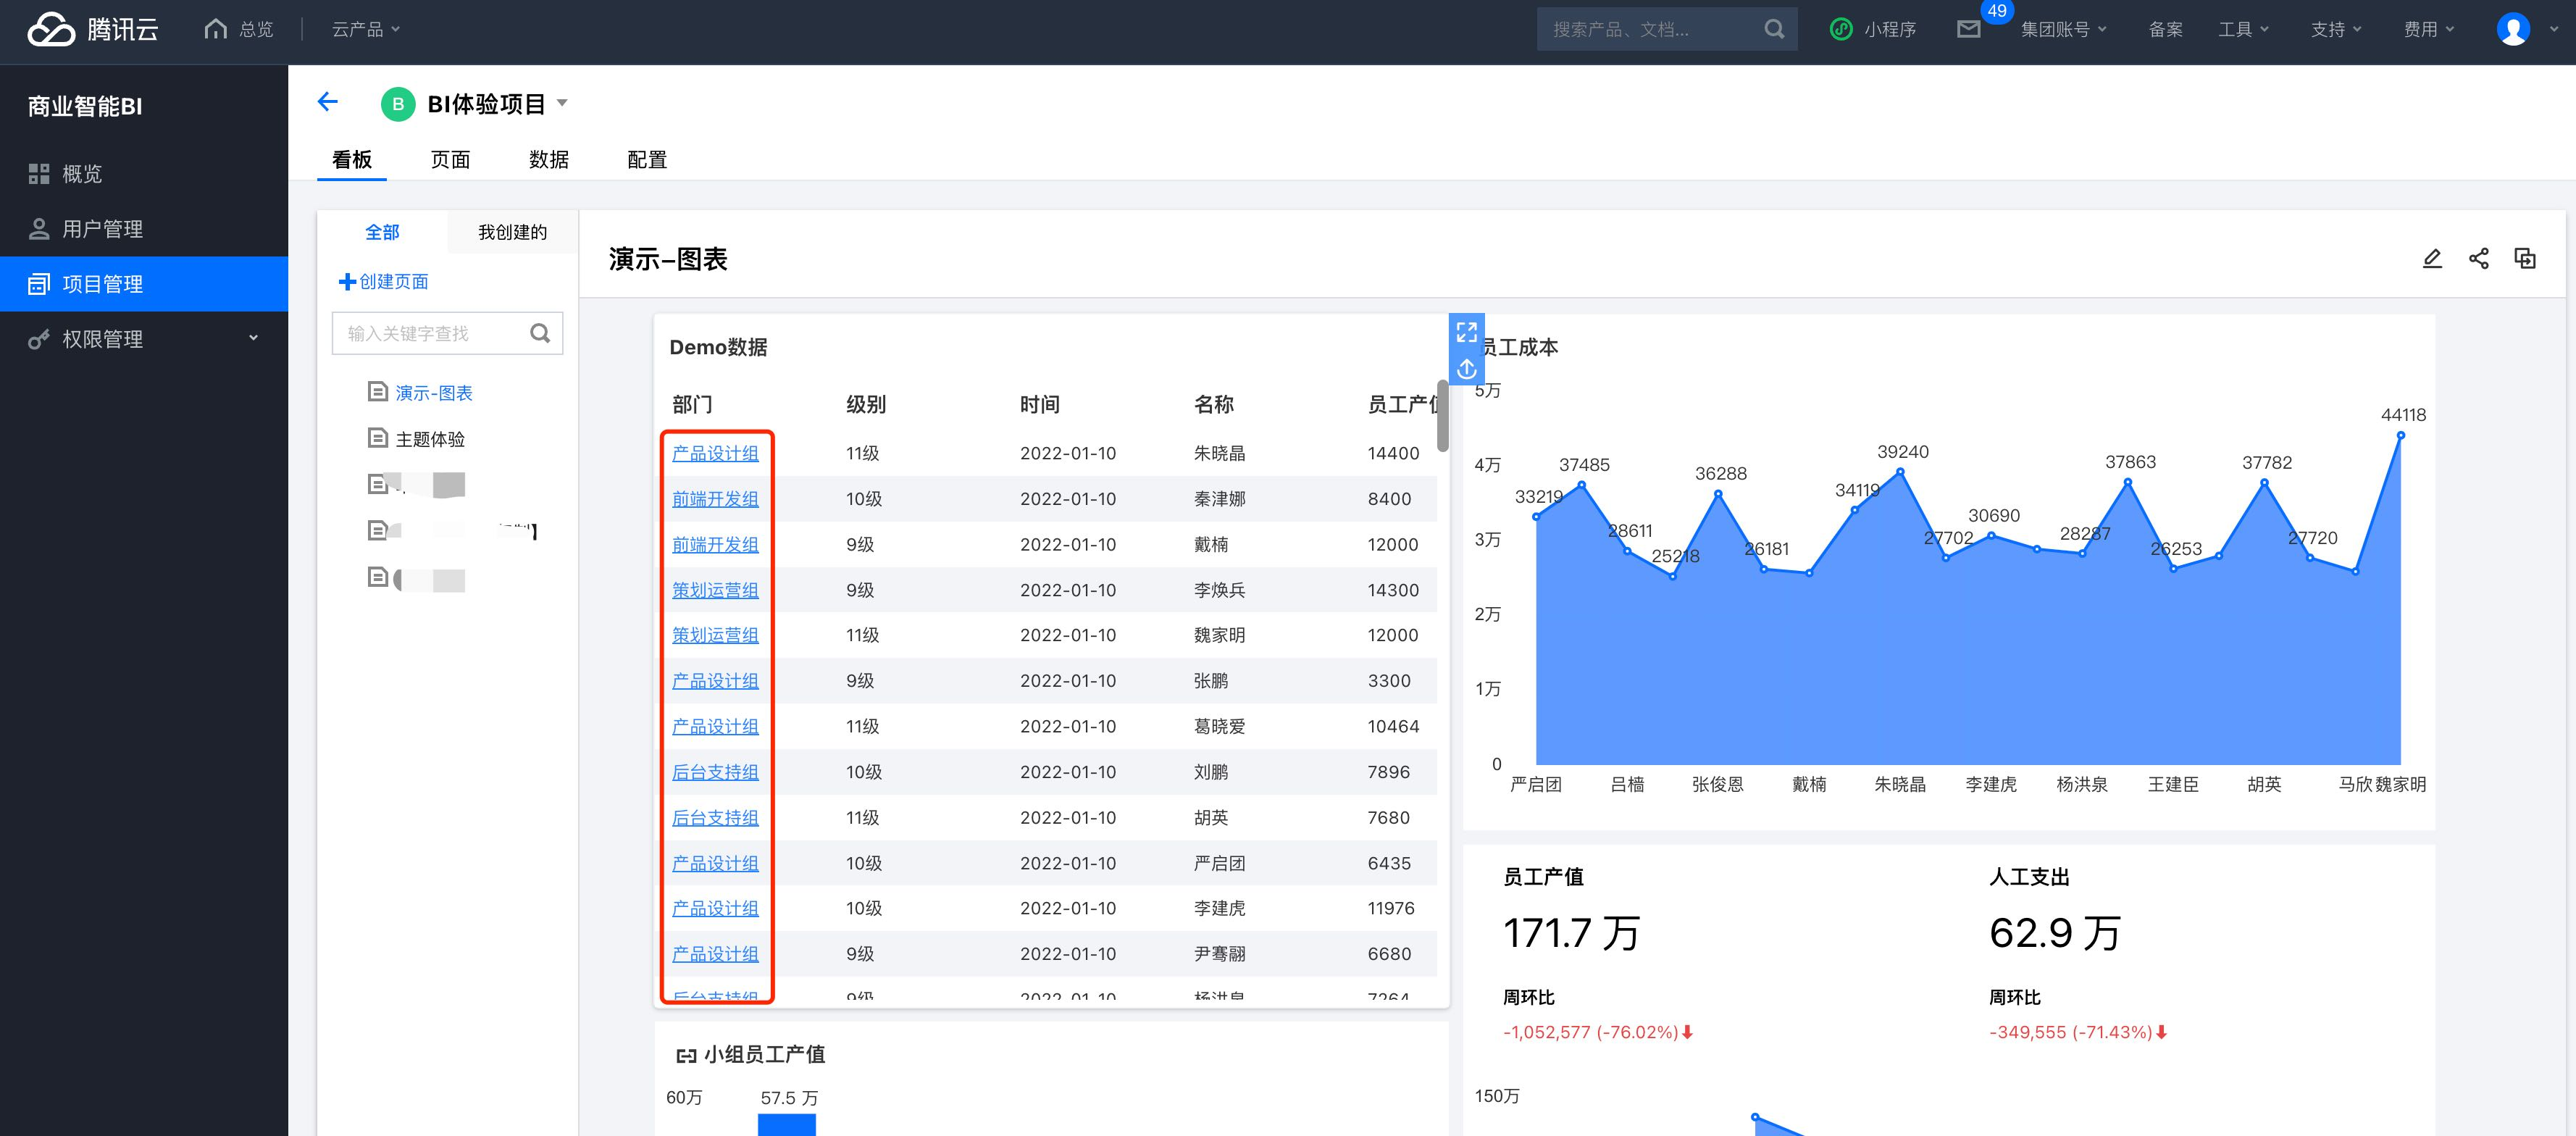Viewport: 2576px width, 1136px height.
Task: Open the mail notifications icon
Action: click(x=1968, y=30)
